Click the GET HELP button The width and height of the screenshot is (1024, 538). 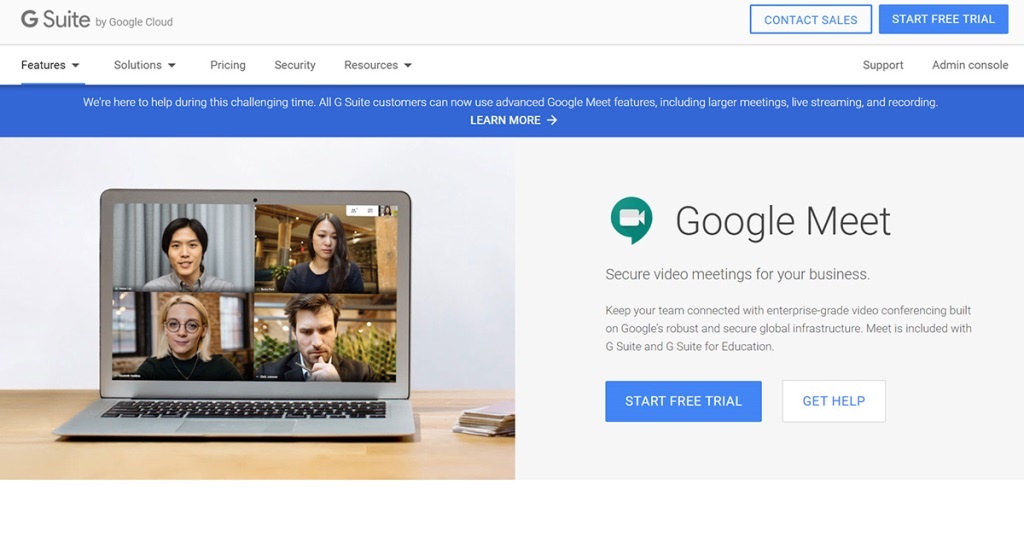(x=833, y=401)
